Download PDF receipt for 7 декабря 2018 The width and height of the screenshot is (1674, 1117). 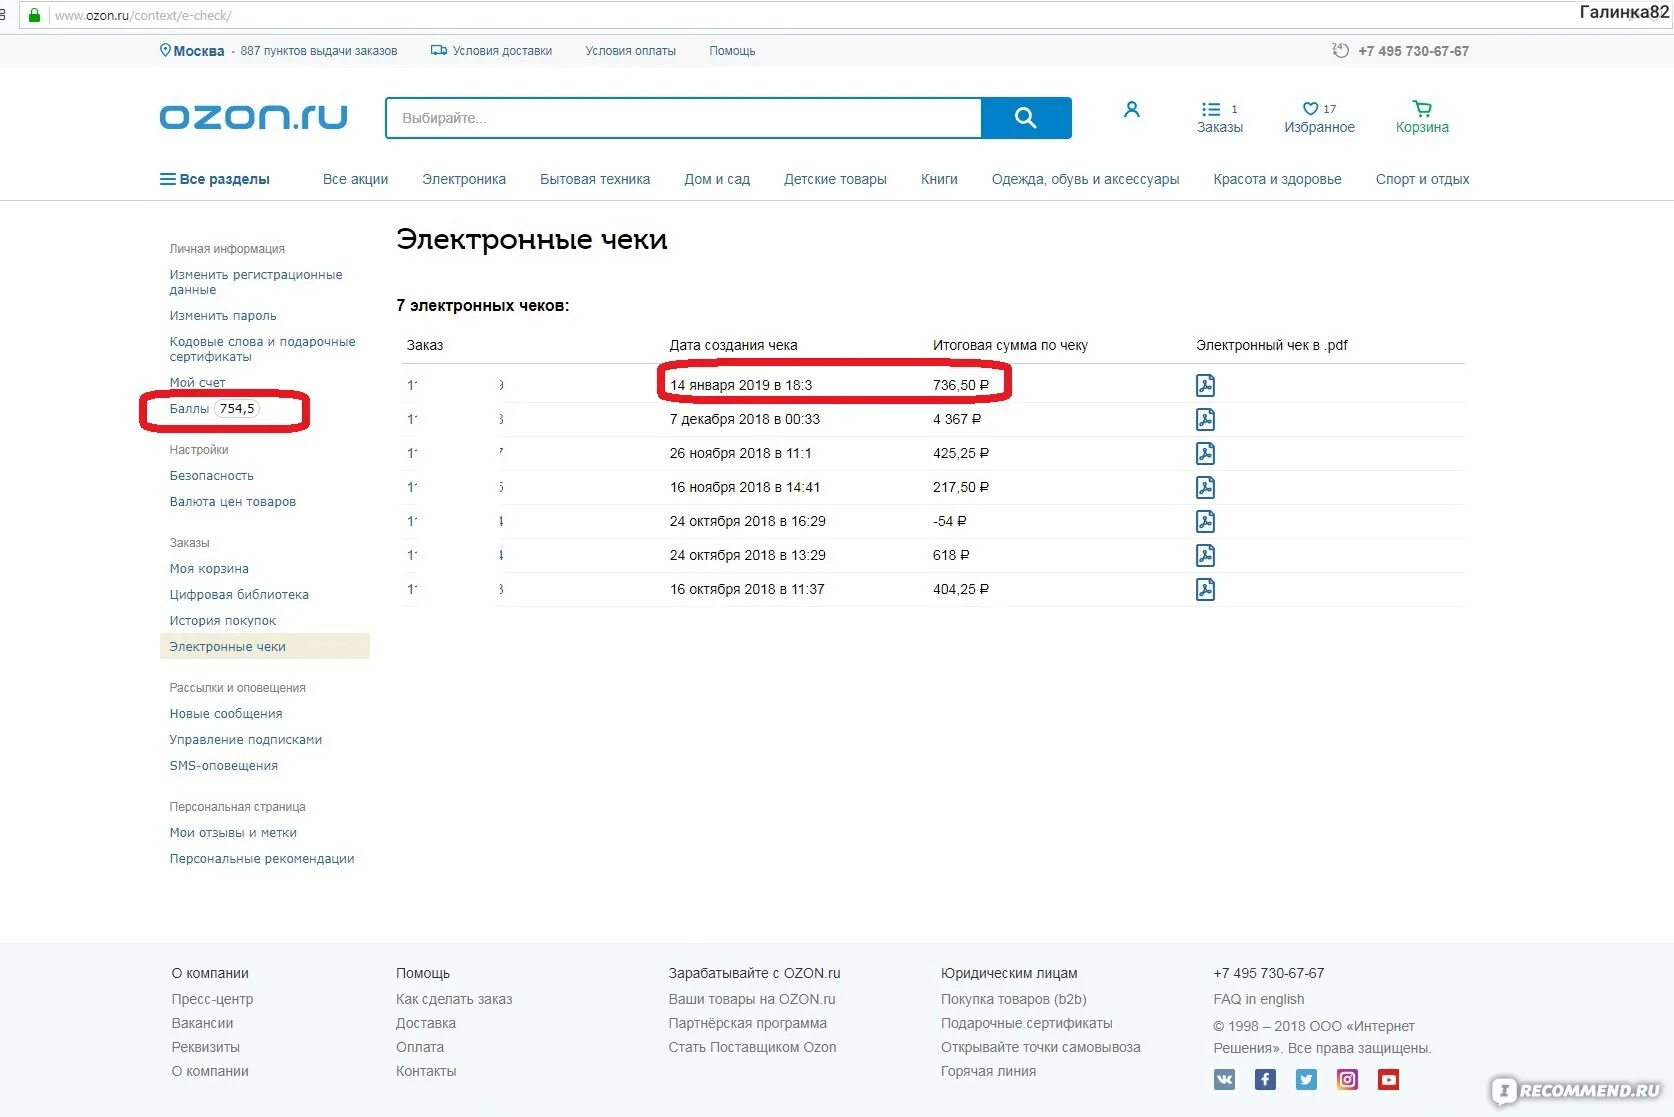pyautogui.click(x=1206, y=419)
